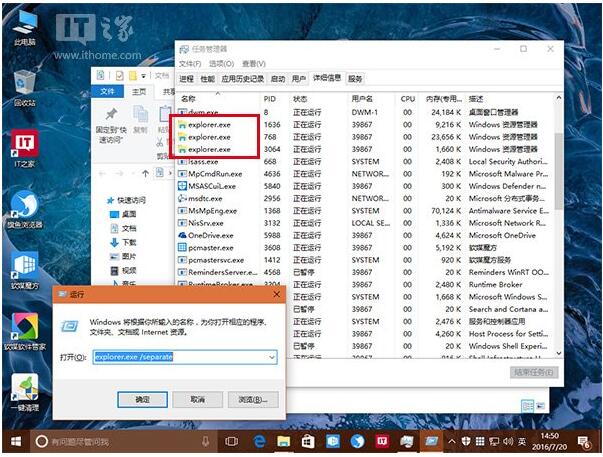Open Microsoft Edge from the taskbar
The height and width of the screenshot is (457, 603).
click(x=259, y=441)
